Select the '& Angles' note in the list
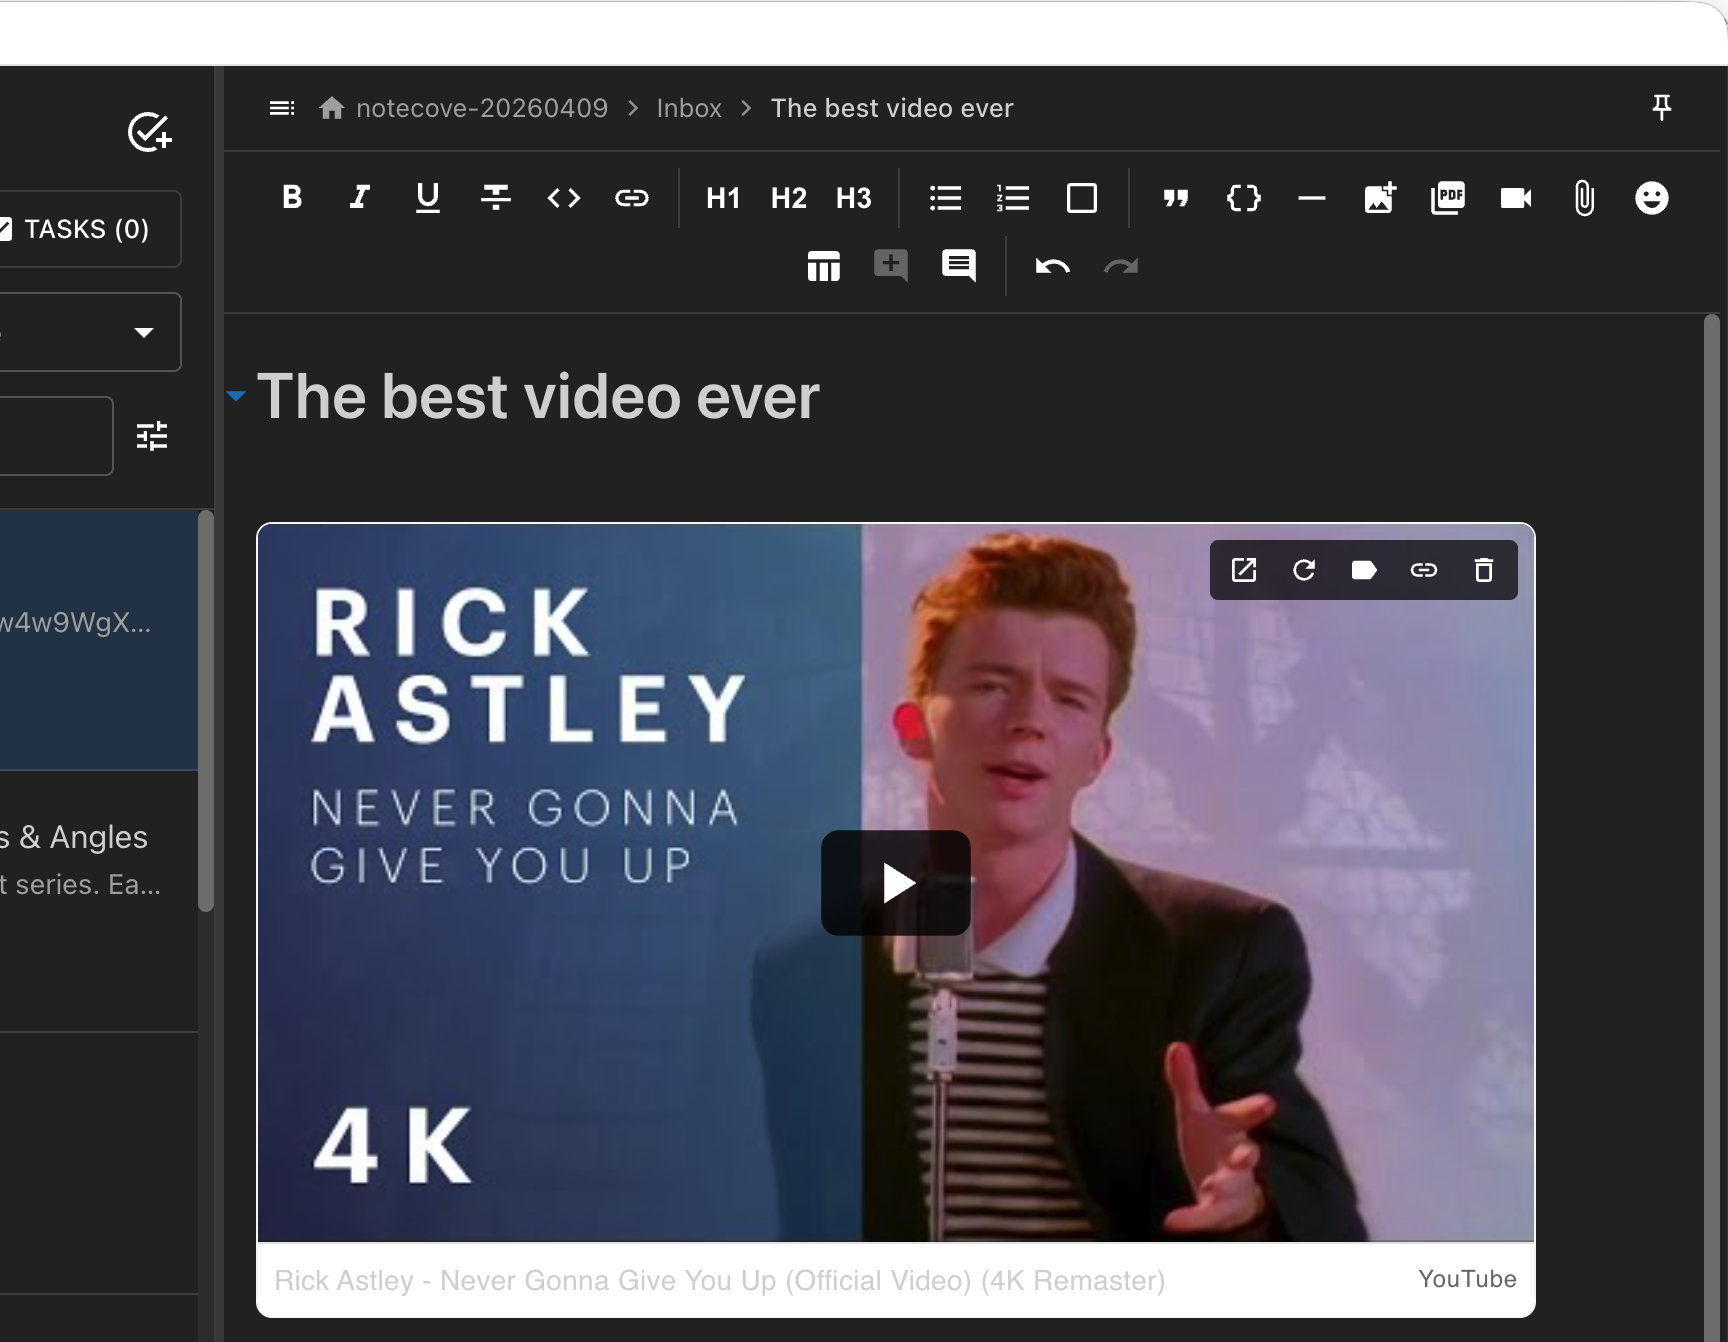Screen dimensions: 1728x1342 pos(99,902)
